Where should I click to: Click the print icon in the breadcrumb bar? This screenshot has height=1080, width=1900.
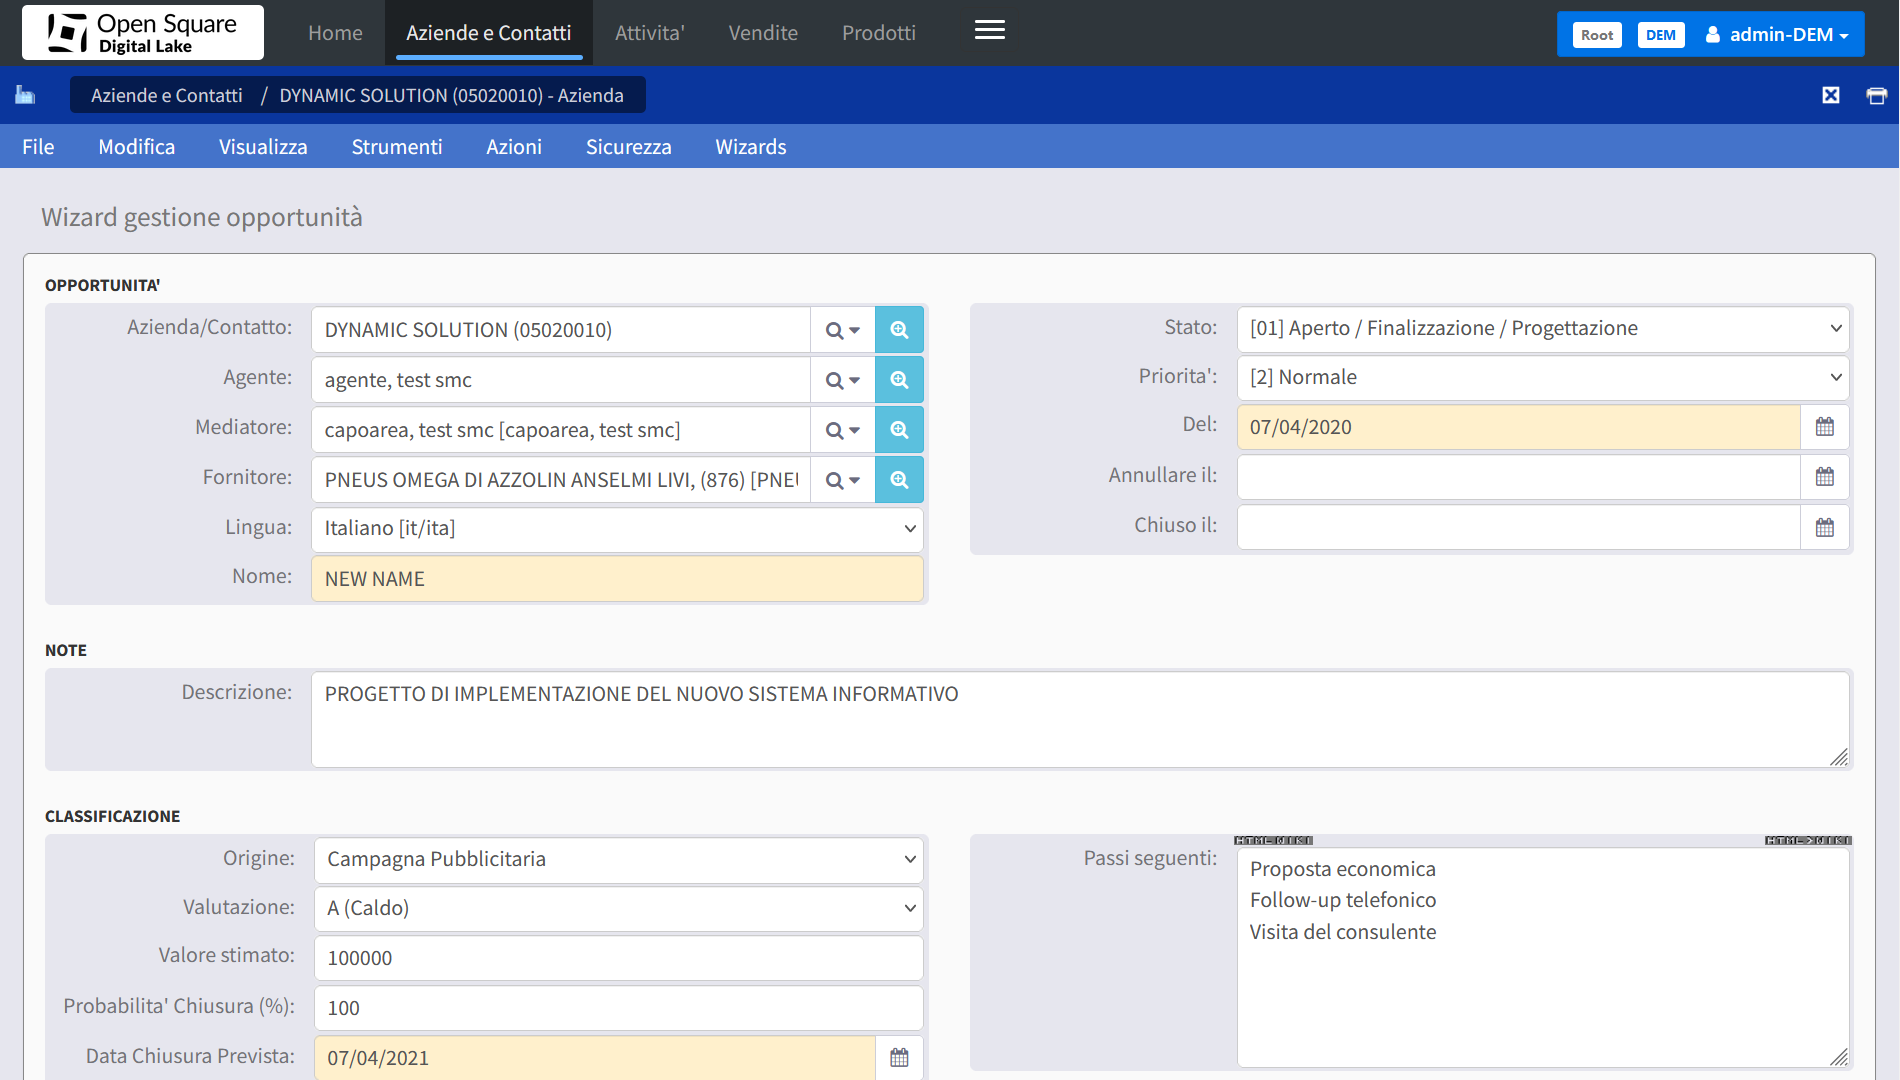[1876, 96]
